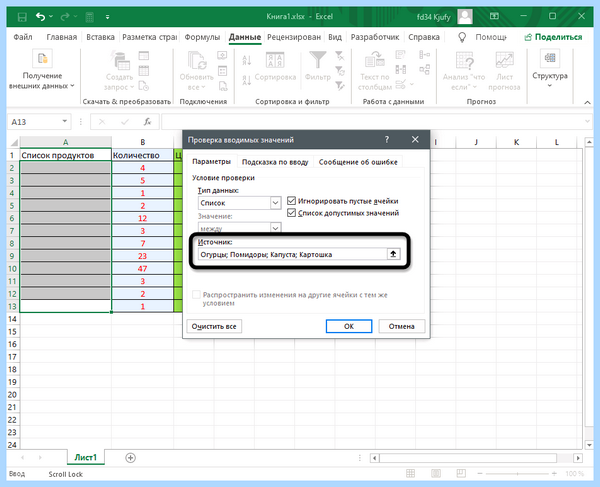Open the Get External Data icon
600x487 pixels.
pyautogui.click(x=42, y=59)
